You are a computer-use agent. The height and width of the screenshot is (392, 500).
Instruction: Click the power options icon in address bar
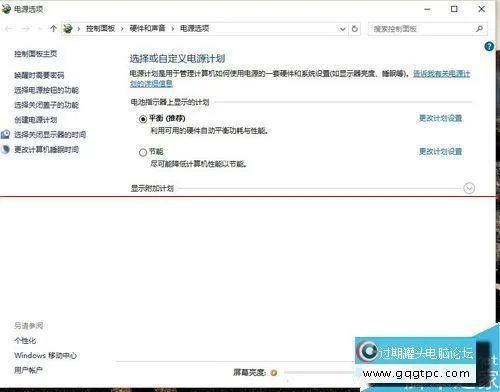click(68, 29)
